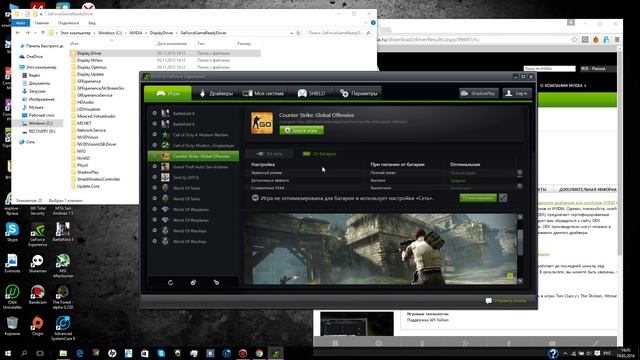640x360 pixels.
Task: Open the Главная ribbon tab in Explorer
Action: [41, 23]
